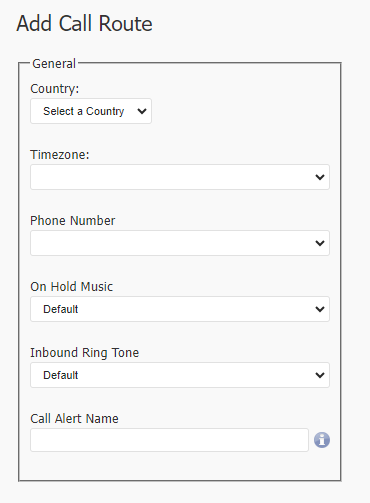This screenshot has width=370, height=503.
Task: Click the chevron arrow on Inbound Ring Tone
Action: coord(320,375)
